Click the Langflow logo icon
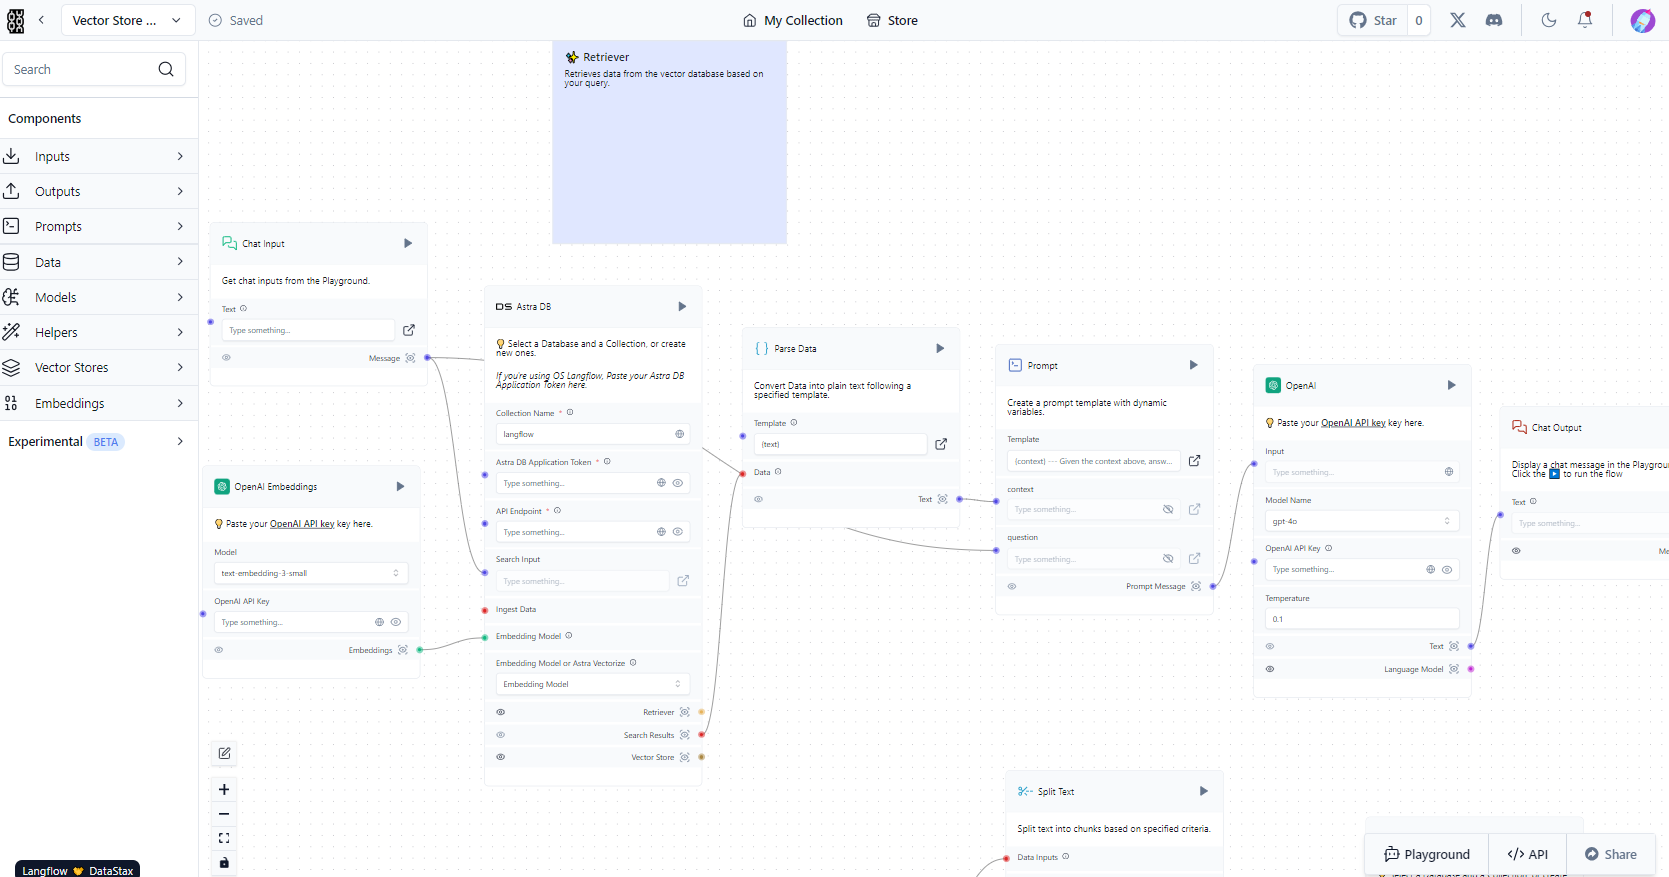This screenshot has height=877, width=1669. pos(15,20)
